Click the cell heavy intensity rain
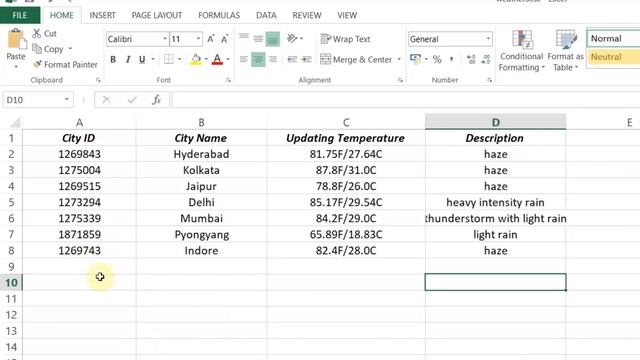 click(x=495, y=202)
